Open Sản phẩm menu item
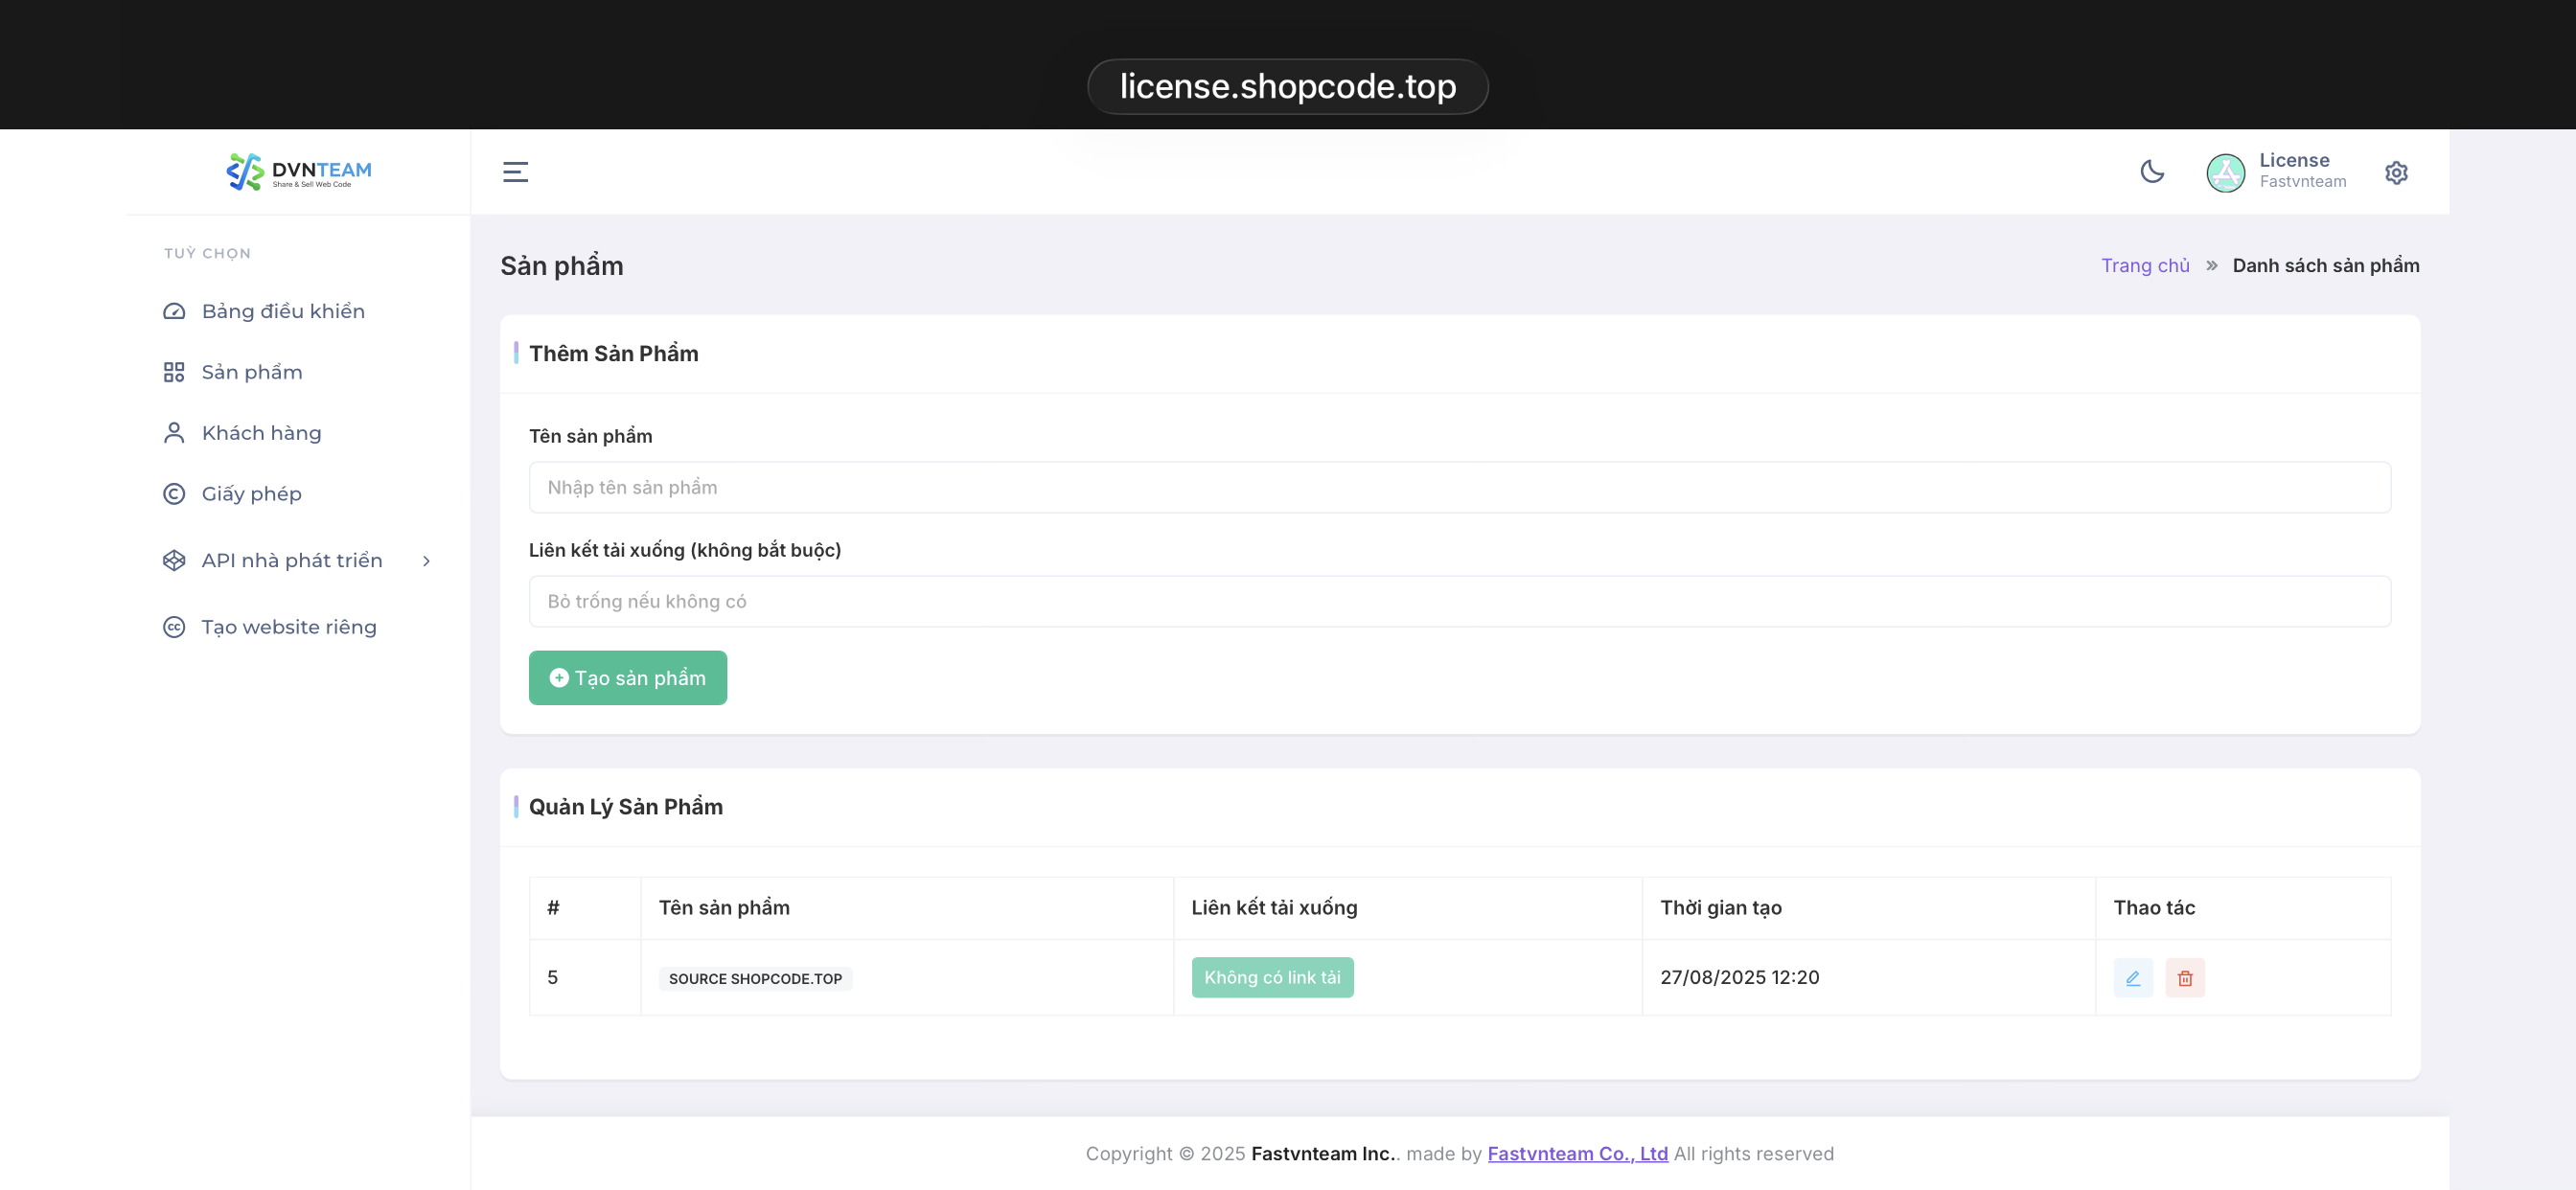 pyautogui.click(x=298, y=372)
